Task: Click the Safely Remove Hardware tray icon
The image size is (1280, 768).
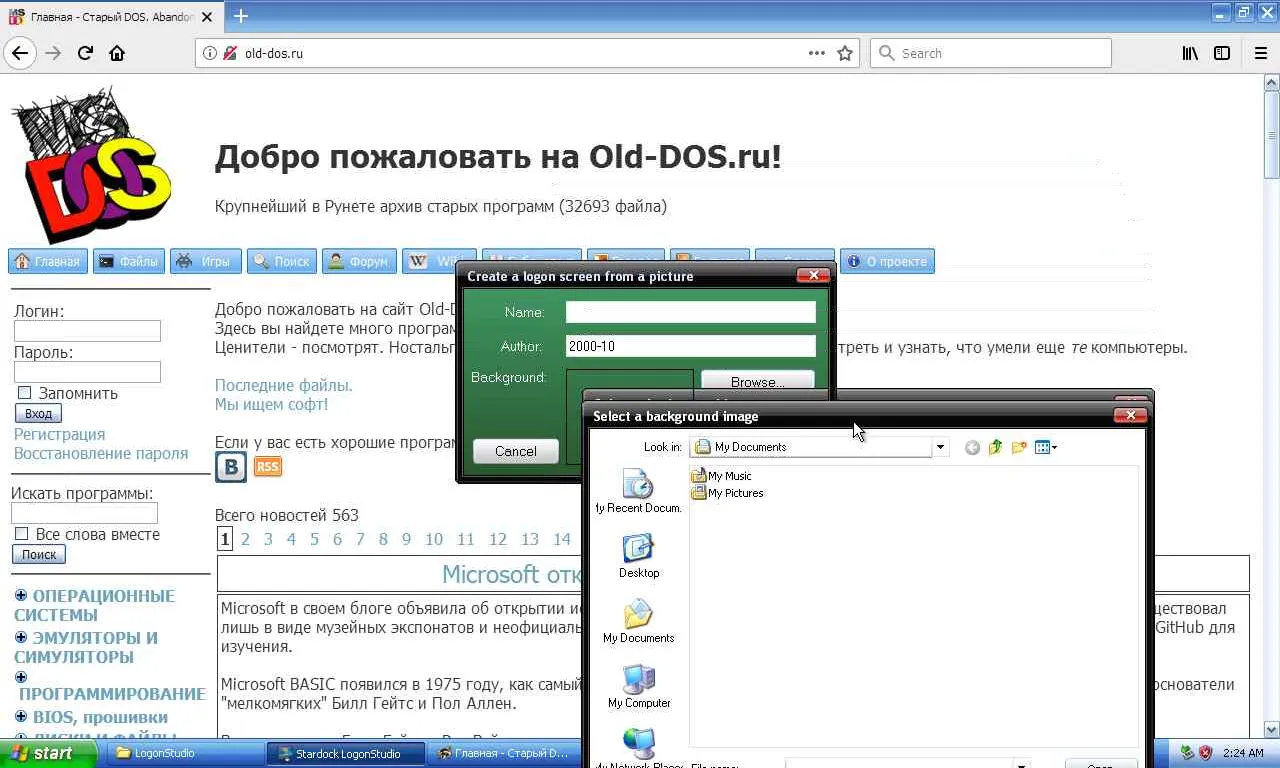Action: coord(1187,753)
